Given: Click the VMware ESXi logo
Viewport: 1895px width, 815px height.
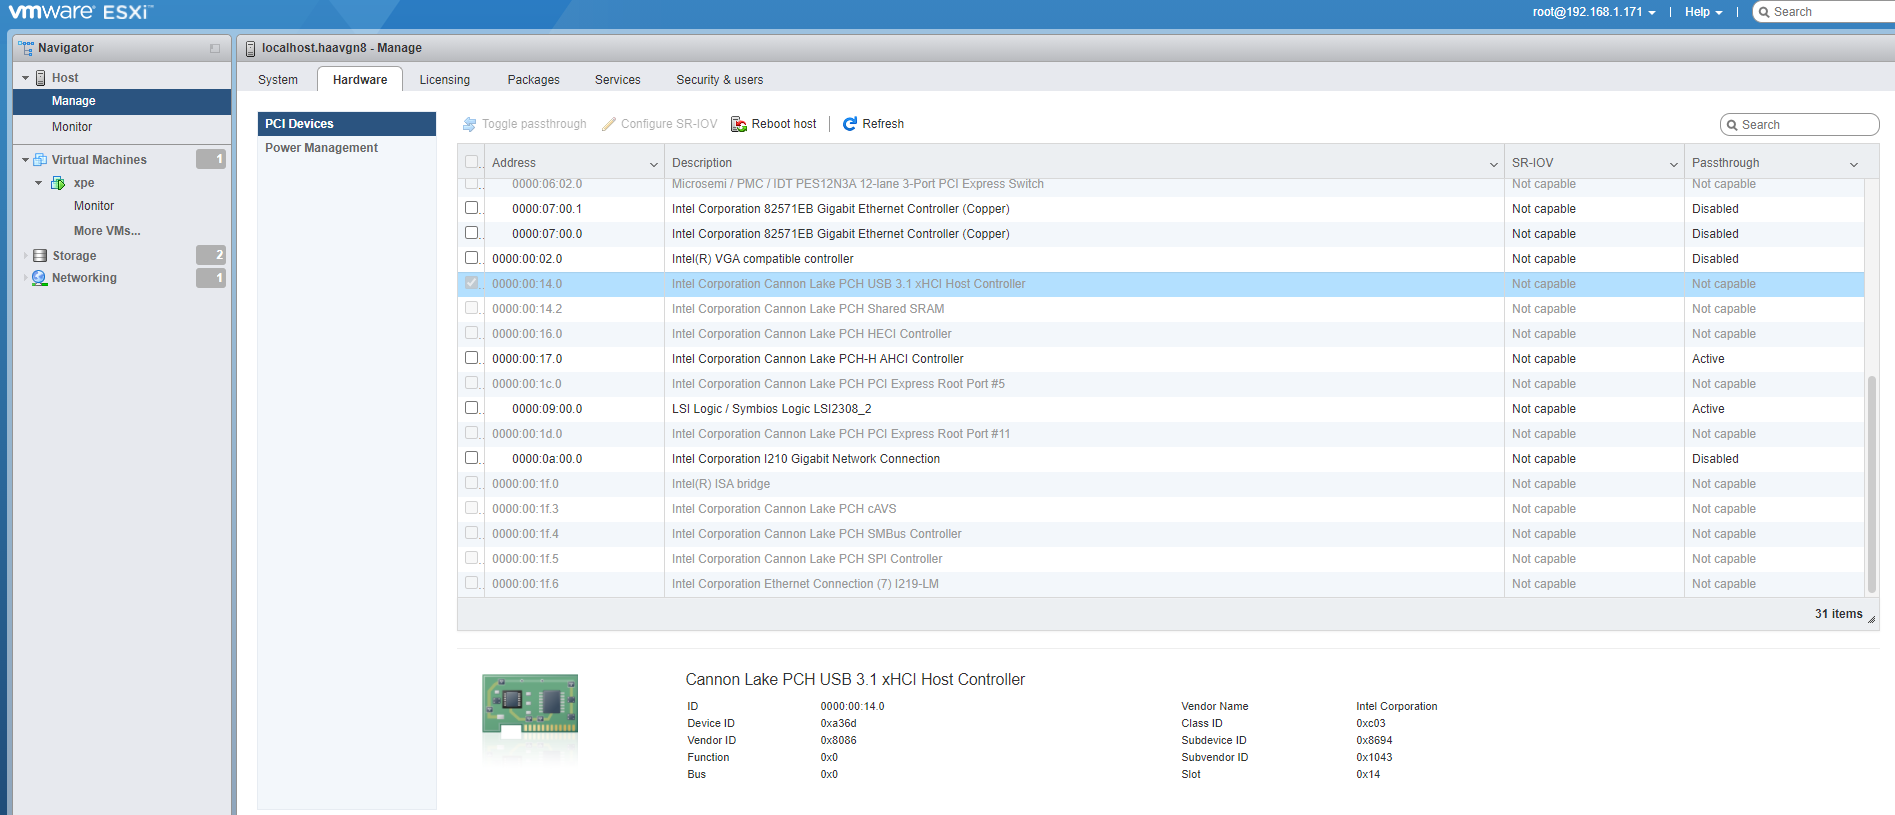Looking at the screenshot, I should [80, 12].
